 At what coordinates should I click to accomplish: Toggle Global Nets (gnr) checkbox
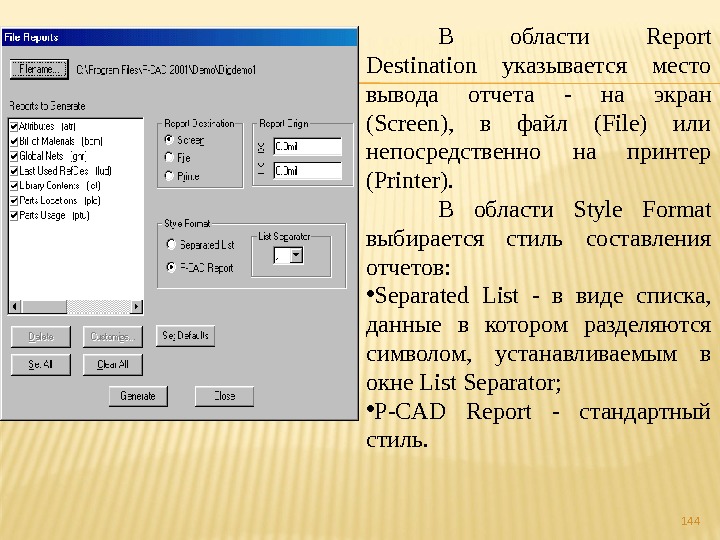click(x=14, y=156)
